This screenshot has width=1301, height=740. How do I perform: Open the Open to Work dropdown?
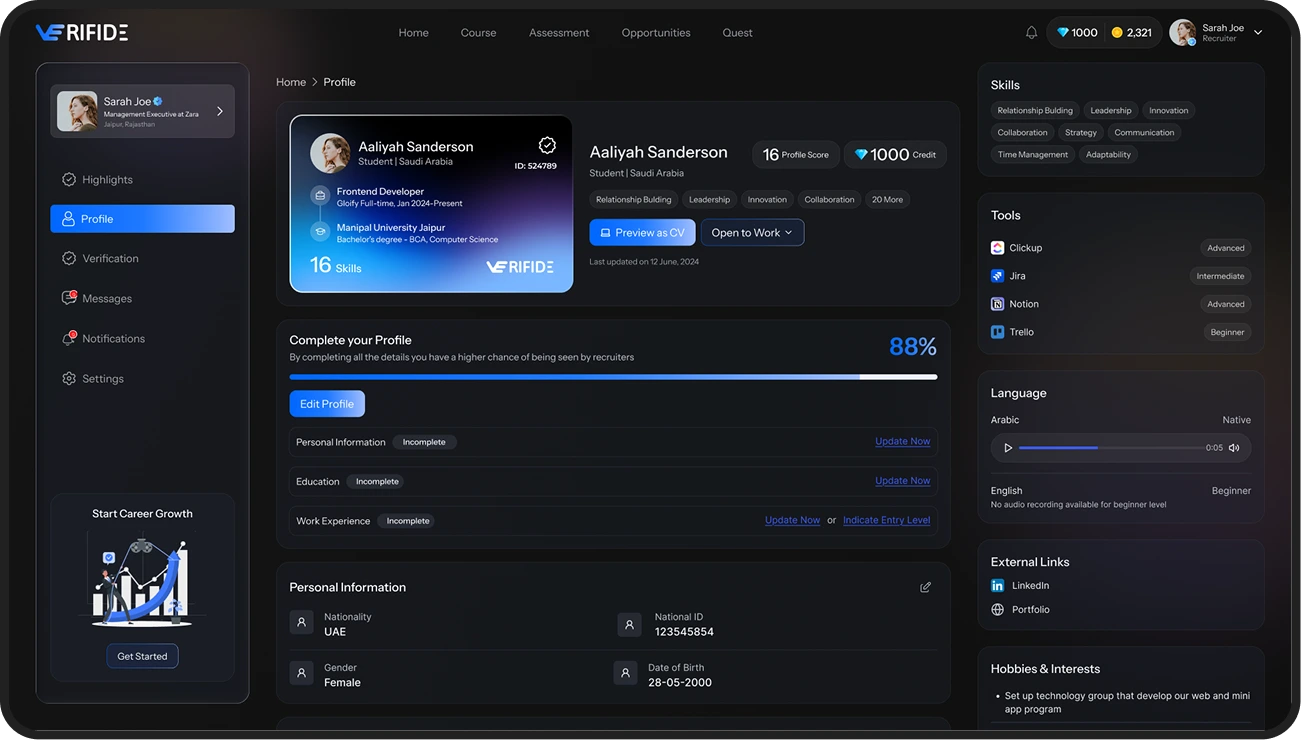(752, 233)
